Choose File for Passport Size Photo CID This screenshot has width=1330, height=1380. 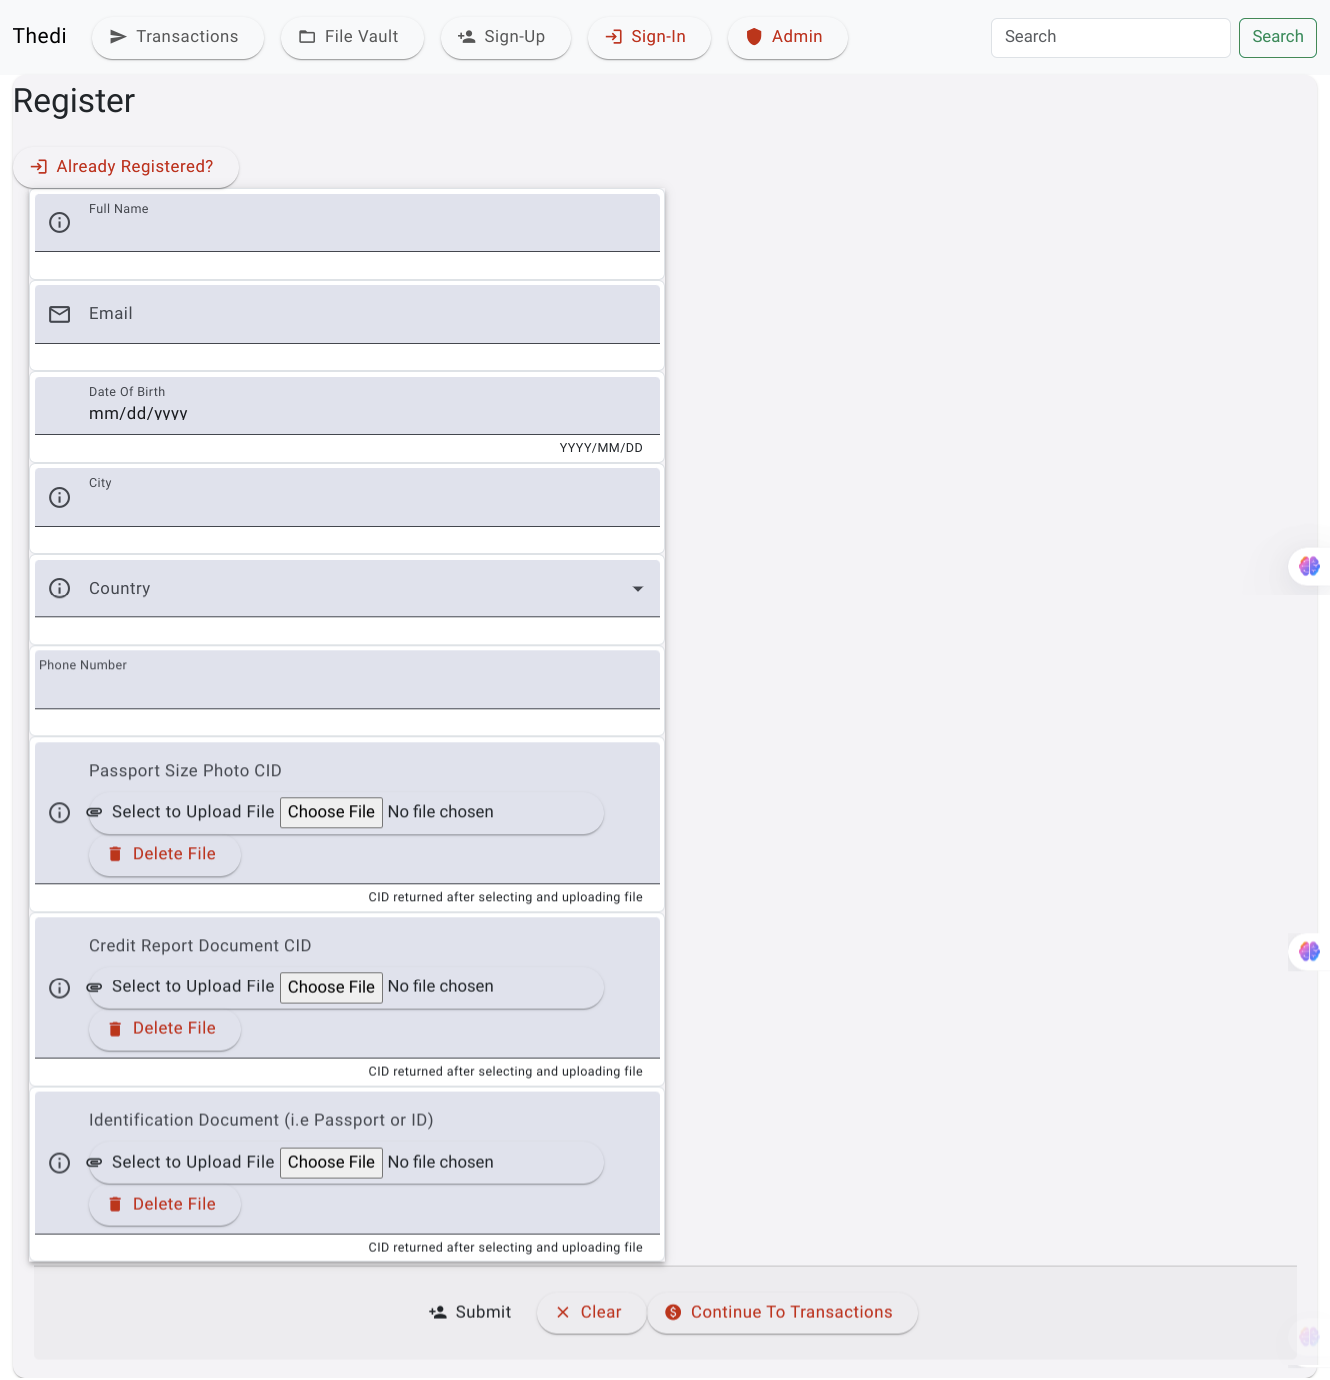coord(331,812)
